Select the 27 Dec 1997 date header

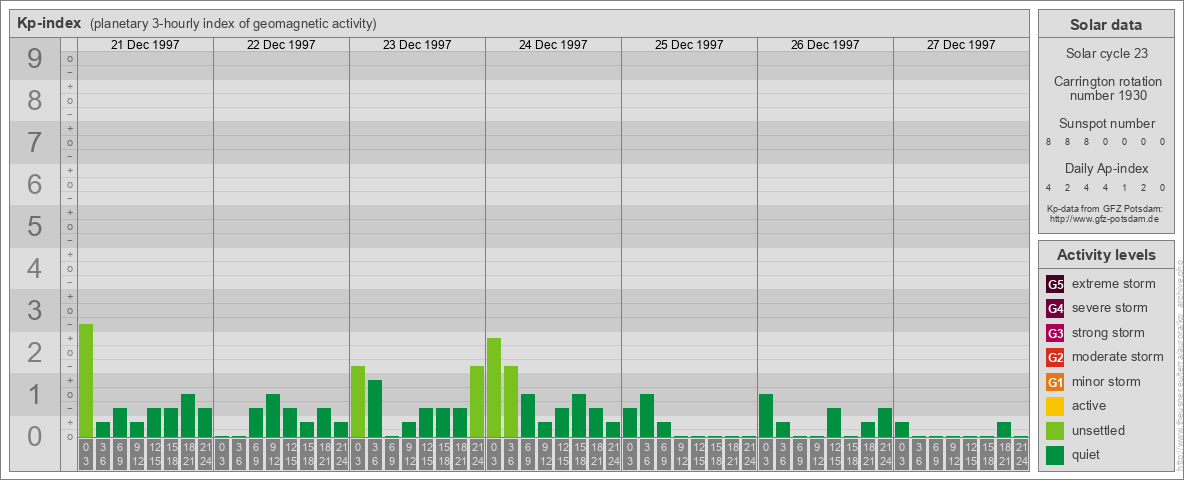click(960, 45)
